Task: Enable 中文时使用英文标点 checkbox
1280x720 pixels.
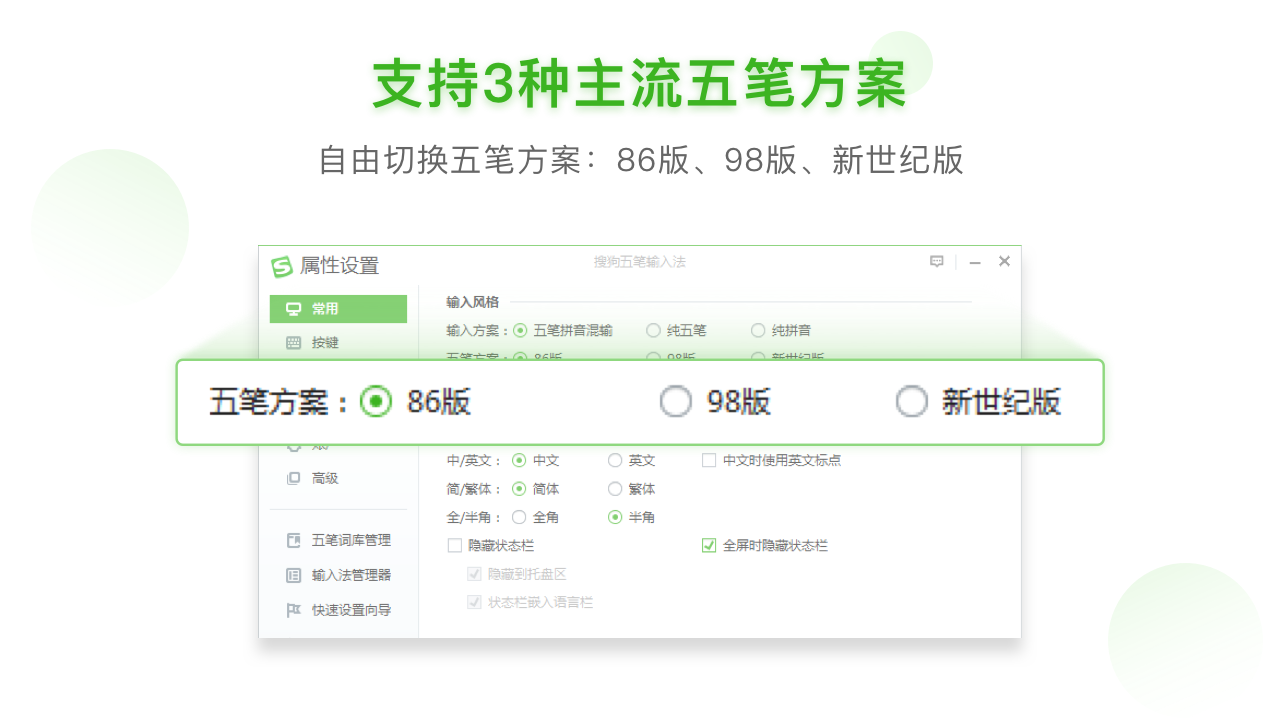Action: point(709,461)
